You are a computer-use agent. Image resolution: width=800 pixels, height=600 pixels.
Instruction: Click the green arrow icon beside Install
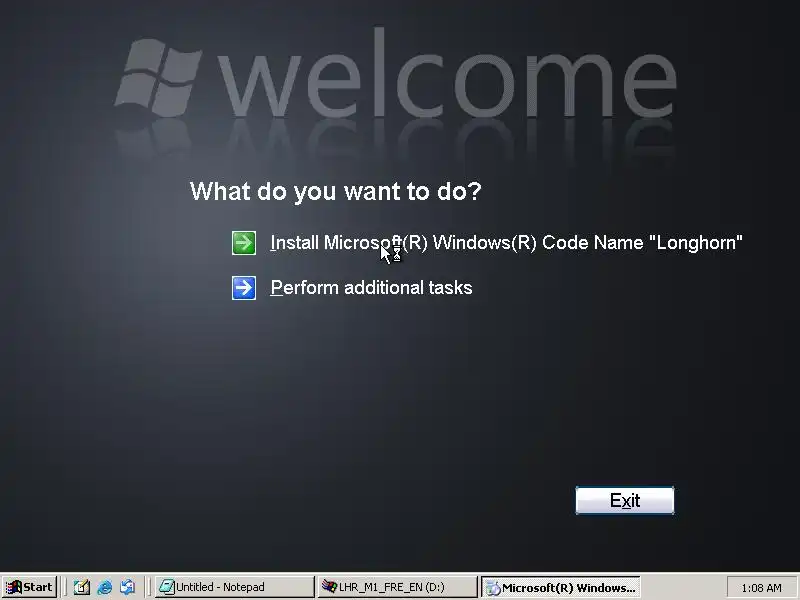tap(244, 243)
